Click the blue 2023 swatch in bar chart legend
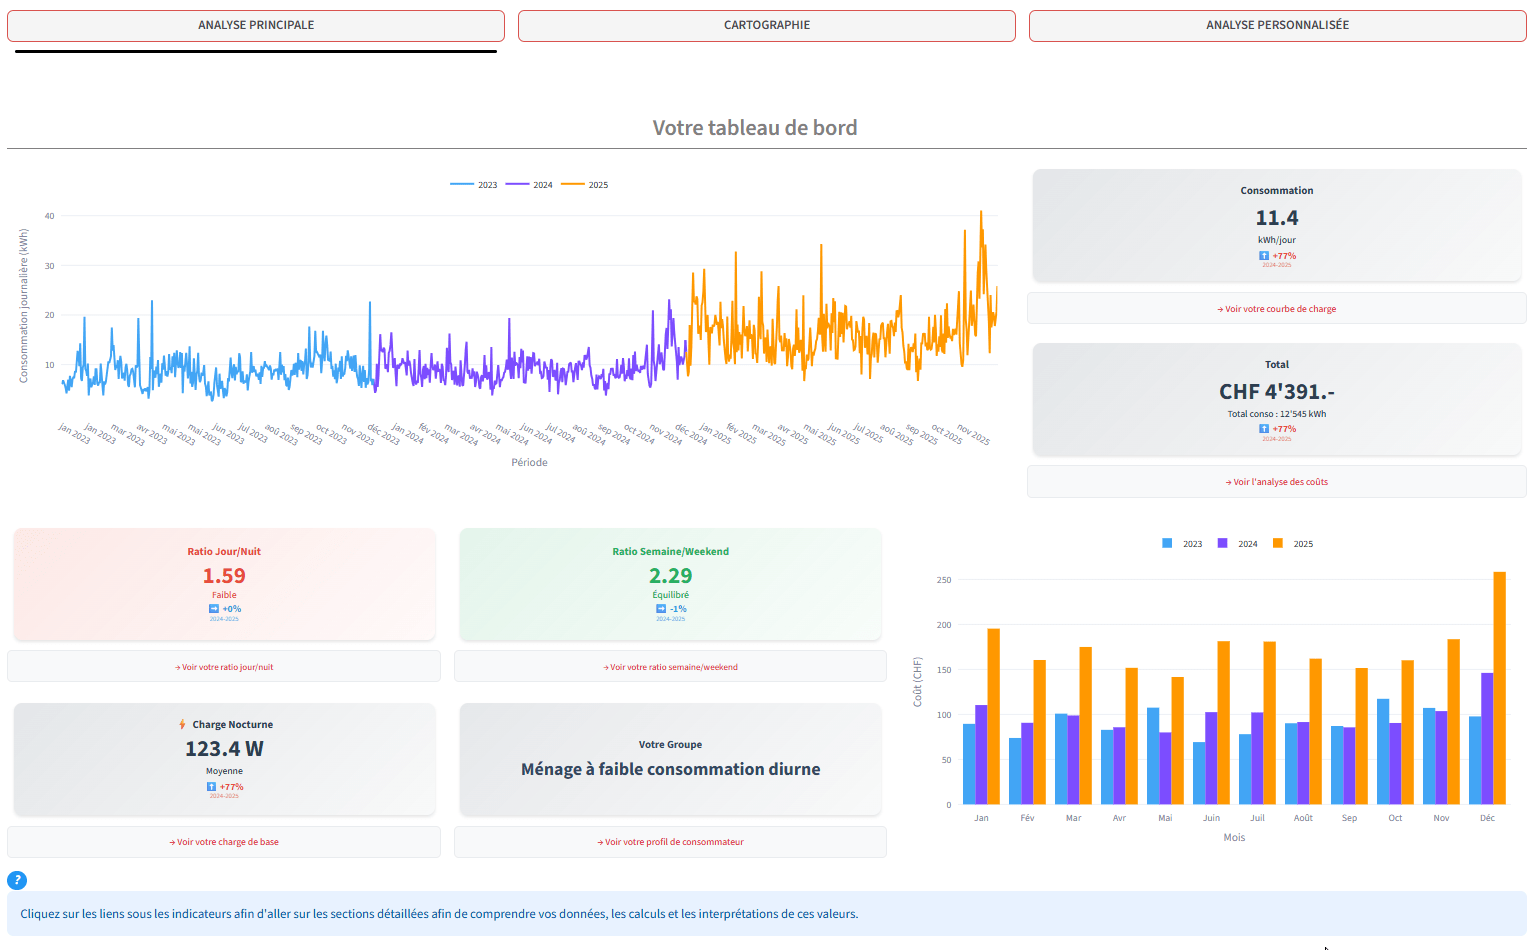The height and width of the screenshot is (950, 1539). coord(1167,543)
